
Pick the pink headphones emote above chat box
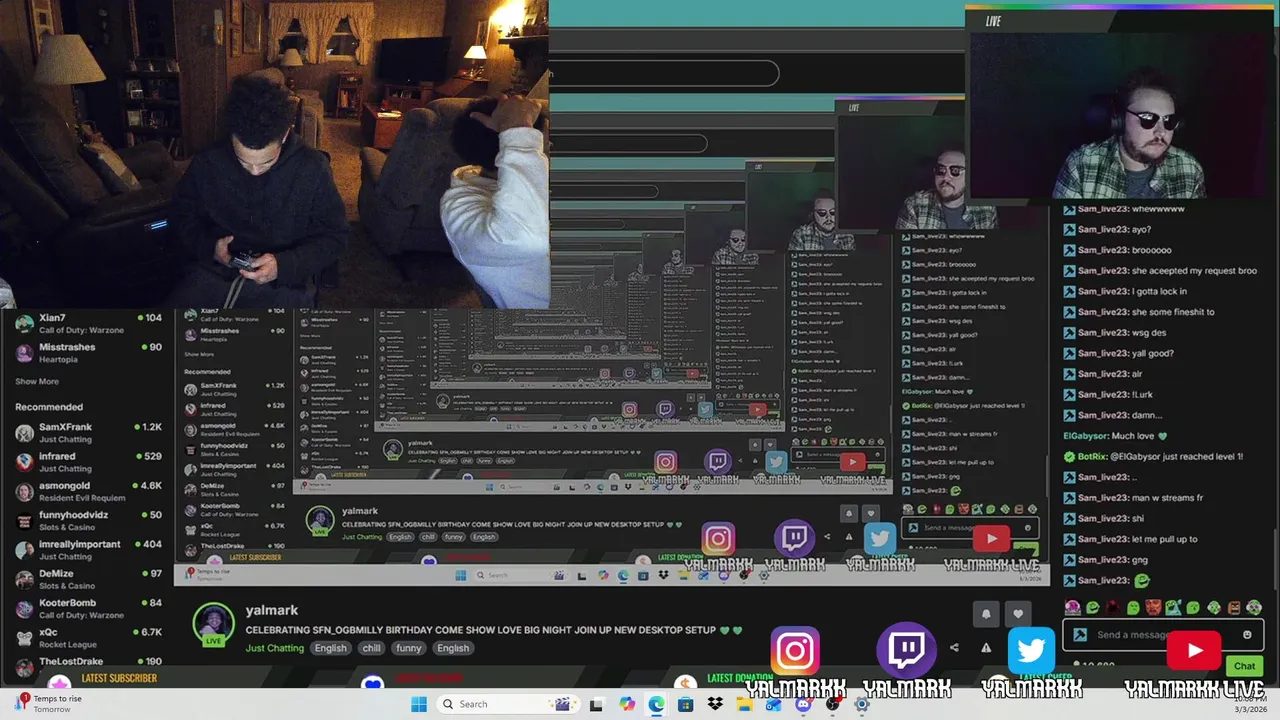tap(1072, 607)
